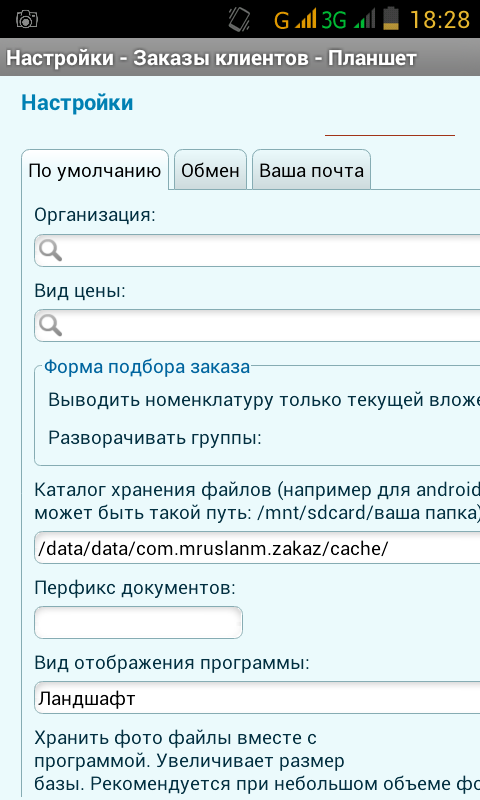Click the Перфикс документов label
This screenshot has height=800, width=480.
point(135,588)
